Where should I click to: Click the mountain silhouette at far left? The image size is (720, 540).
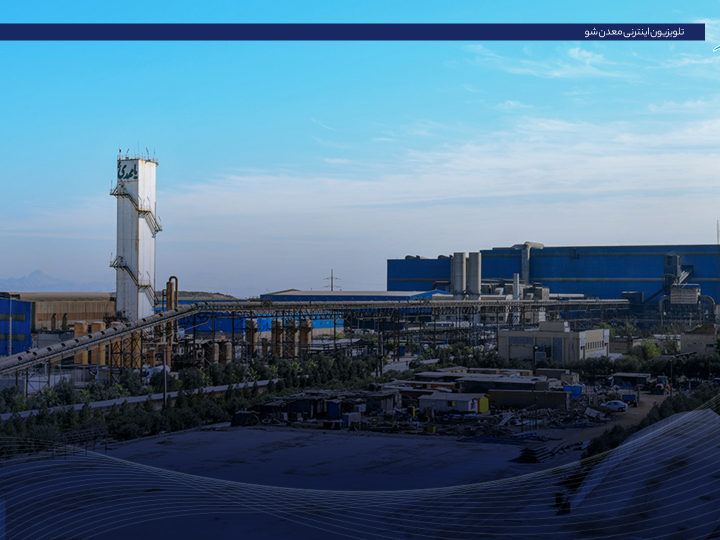point(40,280)
